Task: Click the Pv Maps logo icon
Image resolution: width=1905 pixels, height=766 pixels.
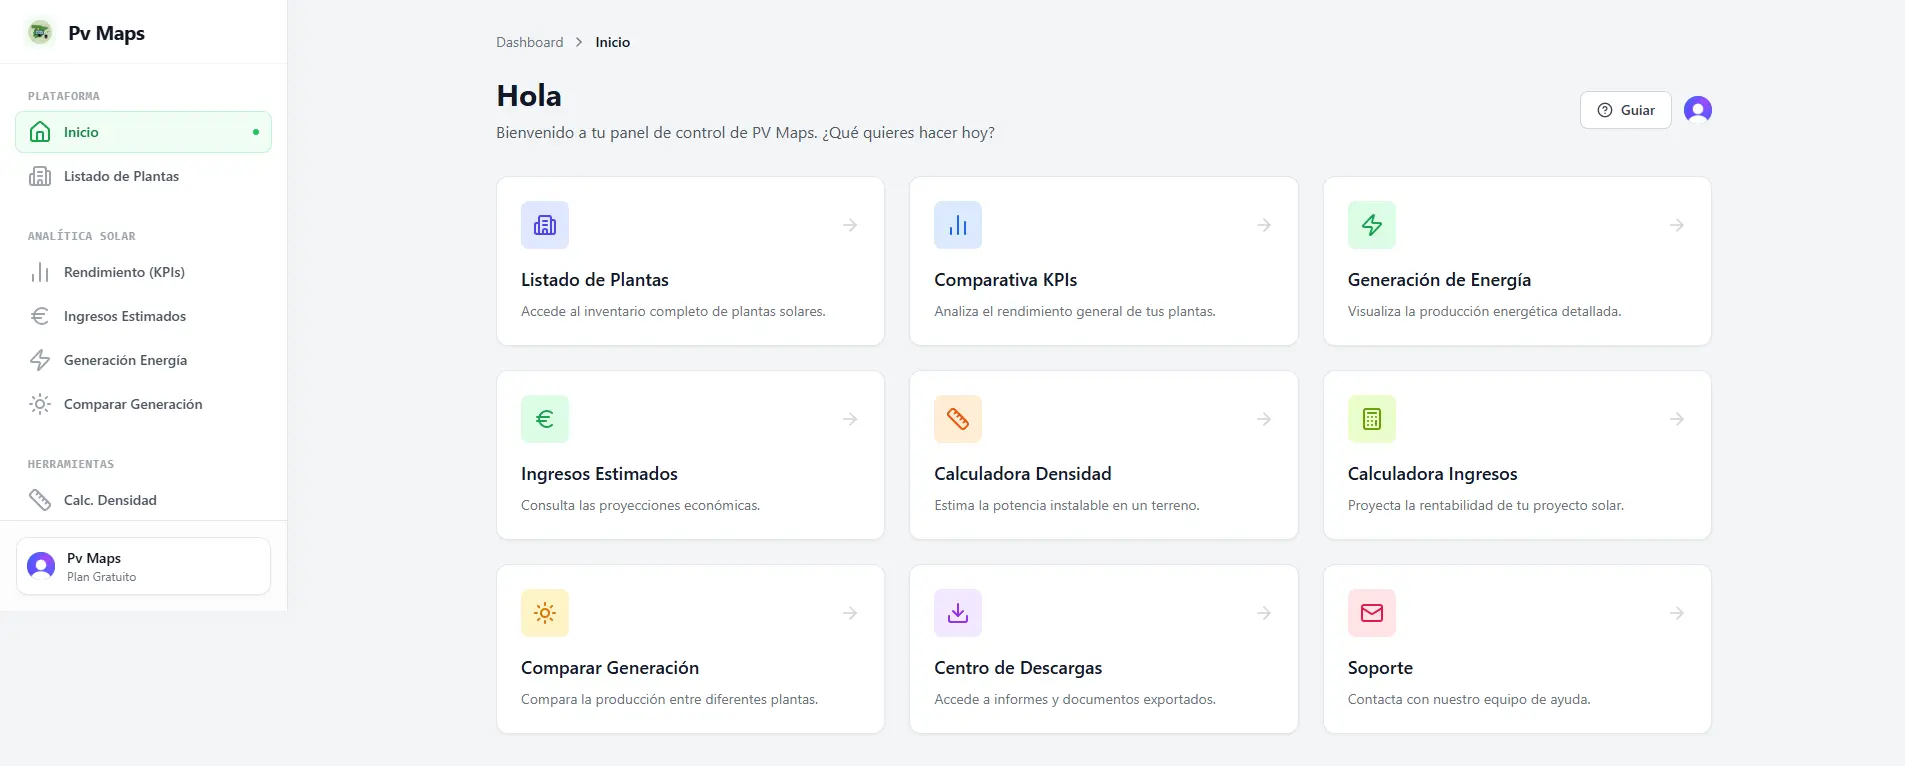Action: (x=40, y=33)
